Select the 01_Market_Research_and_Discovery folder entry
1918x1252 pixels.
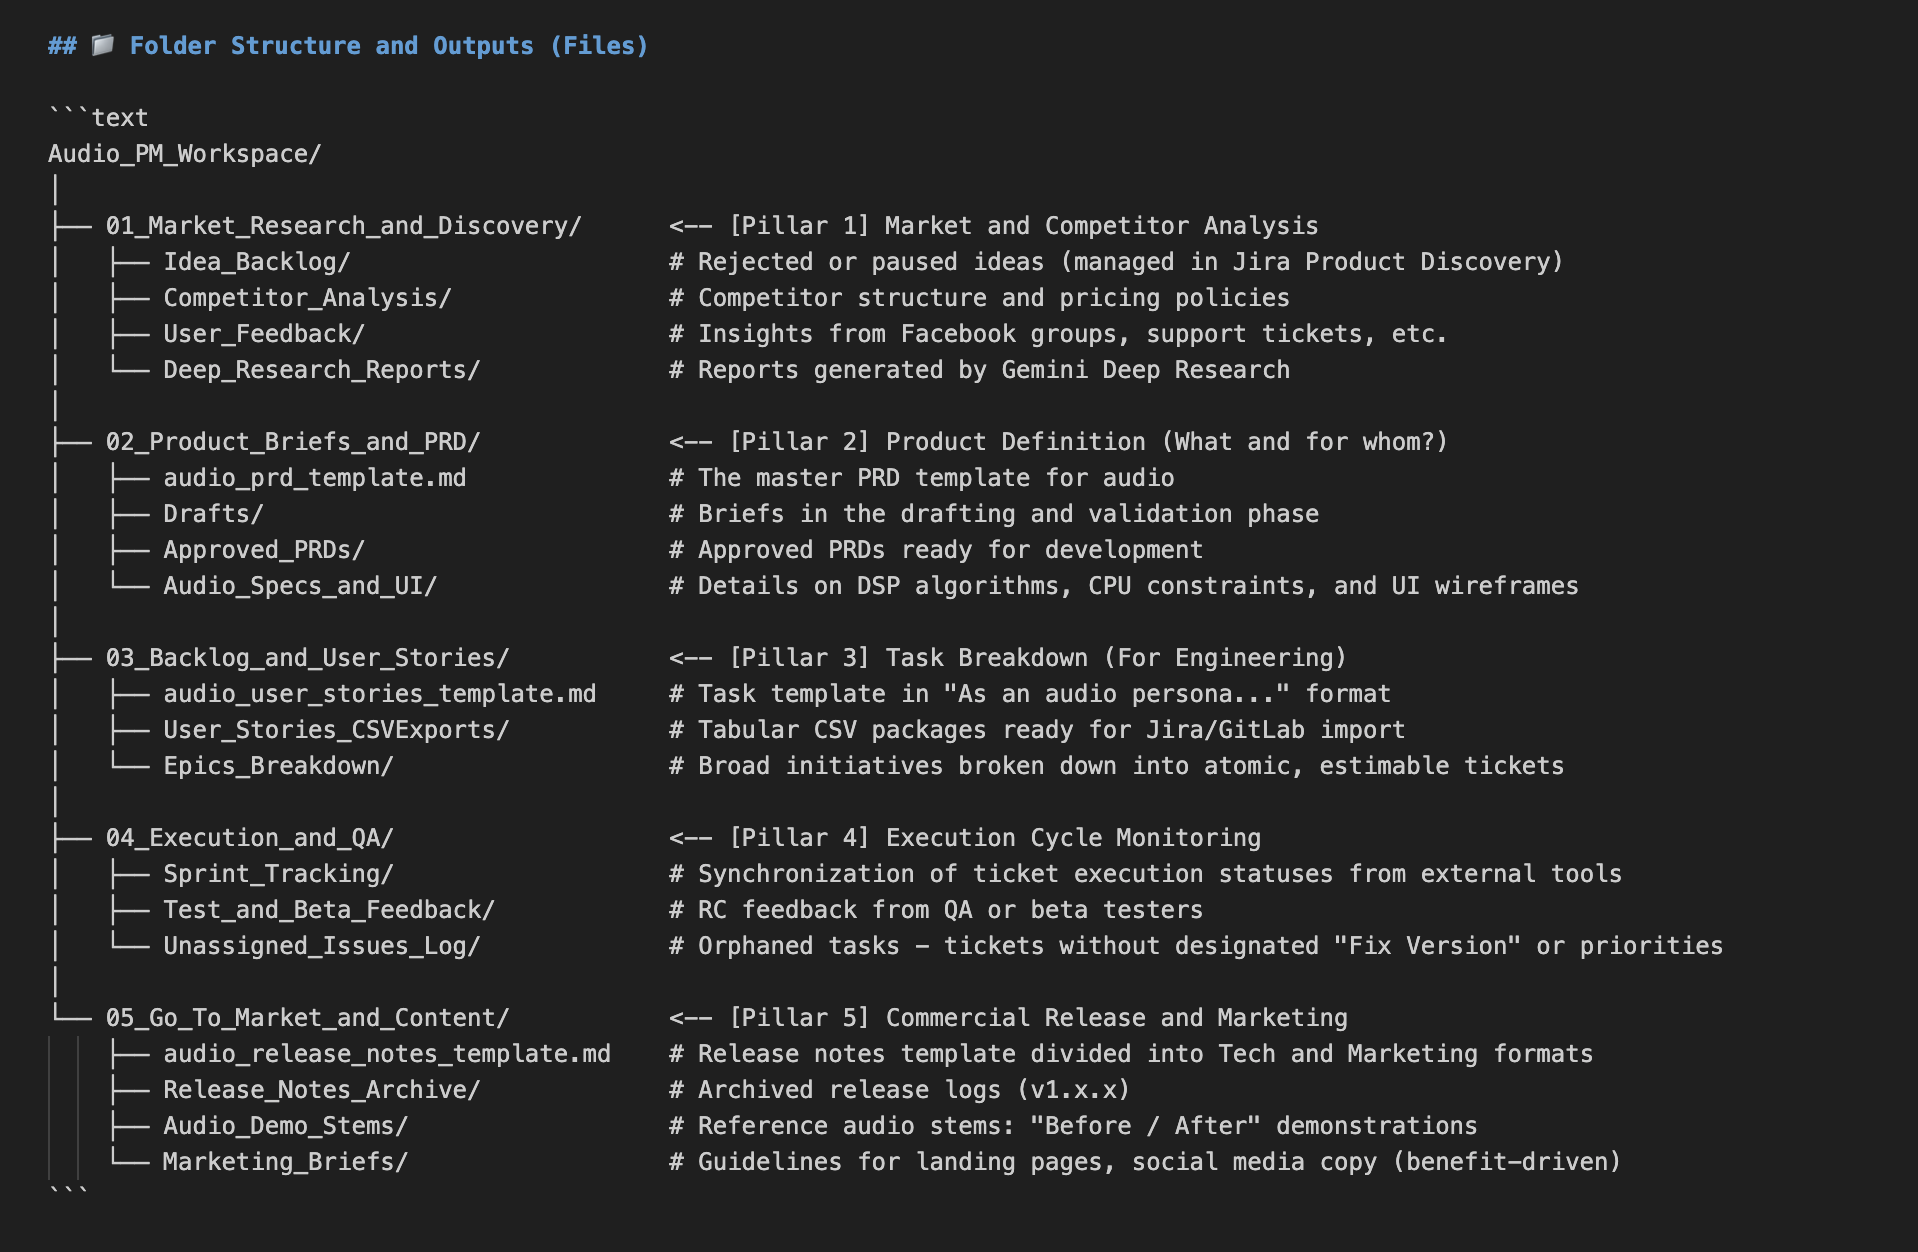(343, 226)
